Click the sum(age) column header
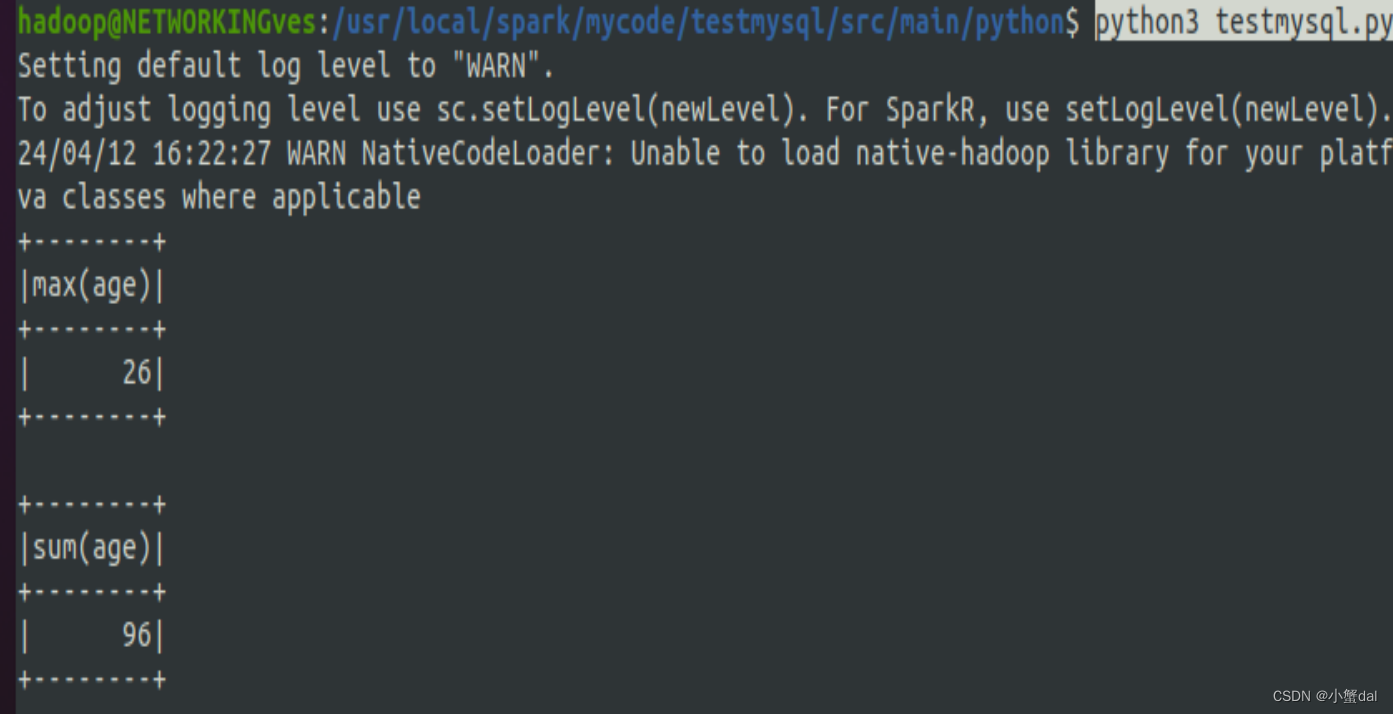The image size is (1393, 714). (92, 548)
